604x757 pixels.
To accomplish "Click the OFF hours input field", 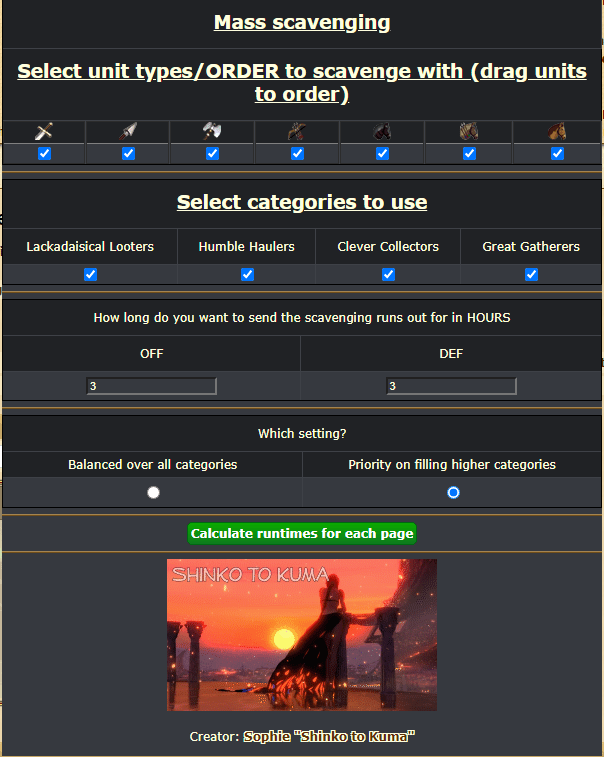I will pos(152,386).
